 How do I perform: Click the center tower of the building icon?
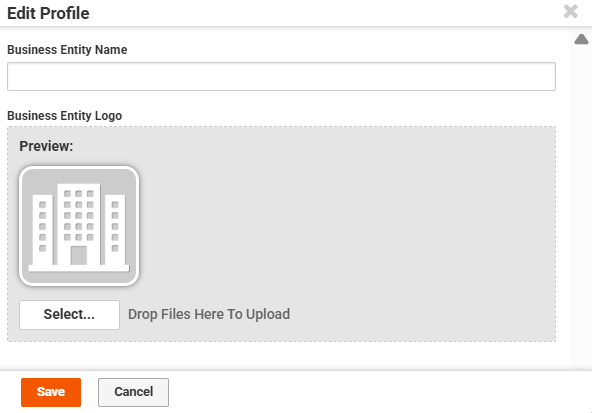click(79, 224)
